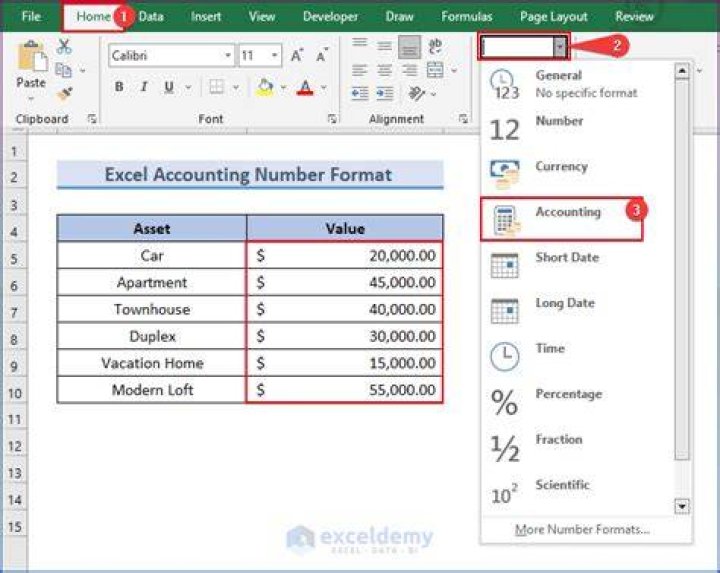Switch to the Formulas tab
The height and width of the screenshot is (573, 720).
[x=467, y=17]
